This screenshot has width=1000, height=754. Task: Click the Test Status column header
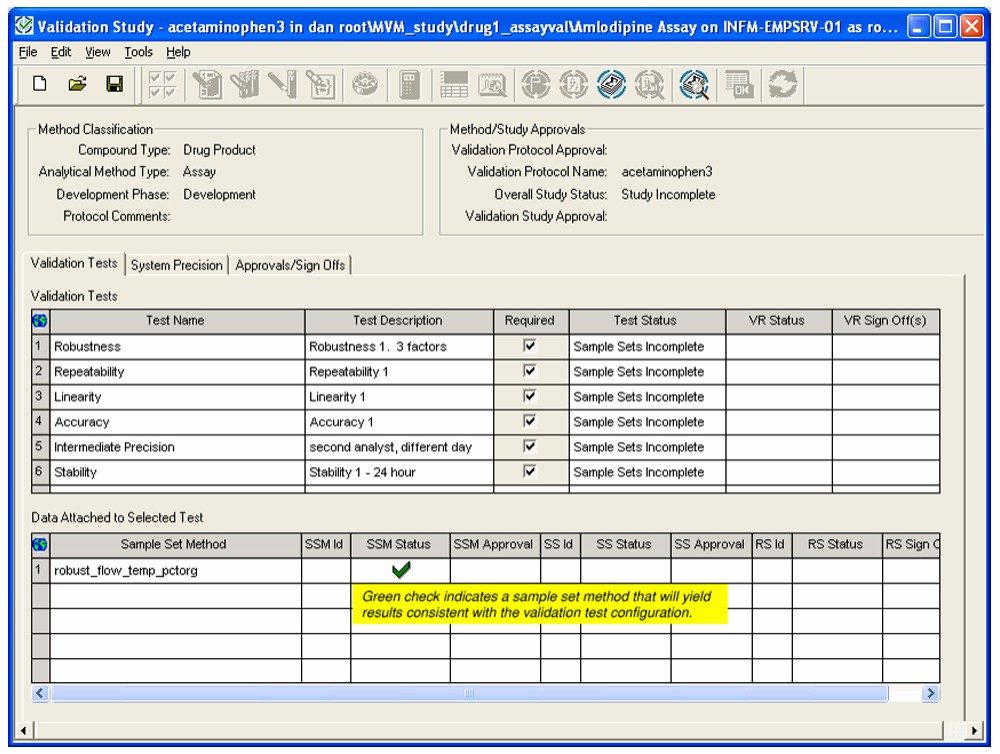(645, 321)
